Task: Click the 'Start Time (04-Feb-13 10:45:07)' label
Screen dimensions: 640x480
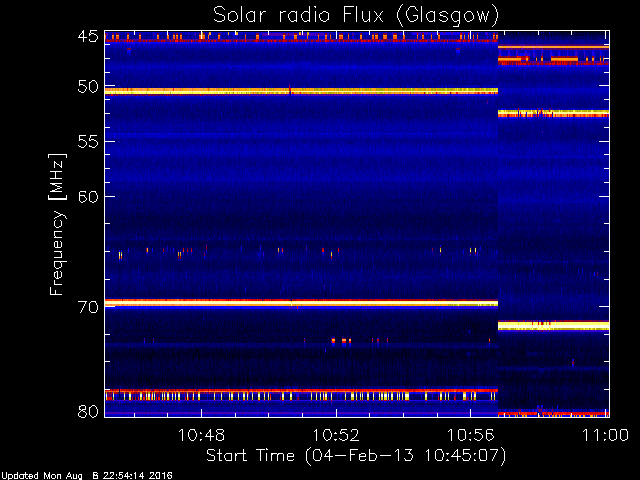Action: (x=356, y=456)
